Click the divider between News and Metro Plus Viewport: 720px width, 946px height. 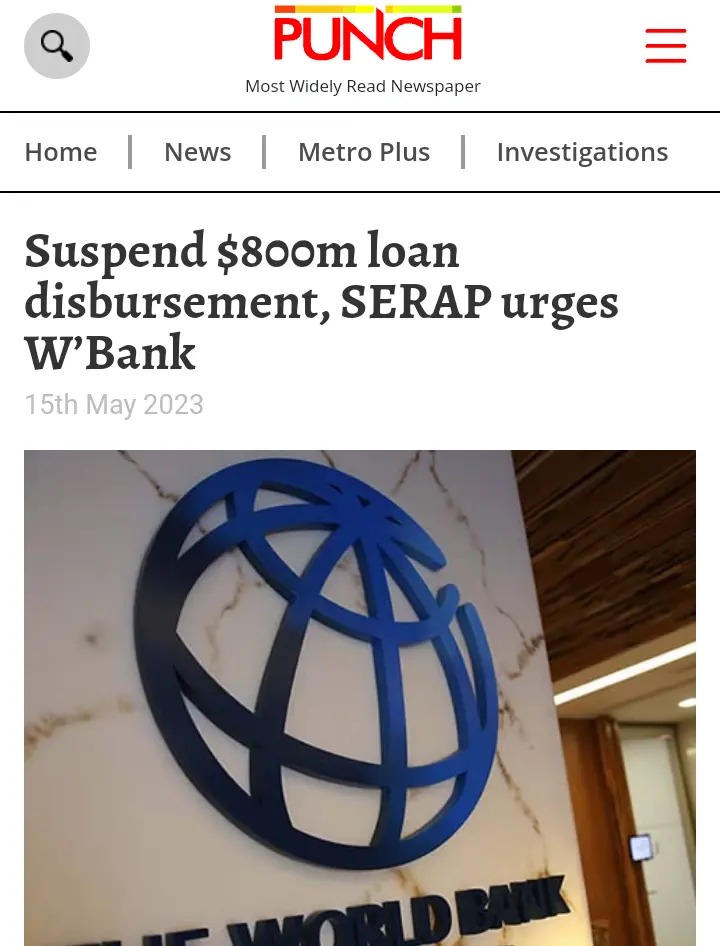[x=264, y=152]
